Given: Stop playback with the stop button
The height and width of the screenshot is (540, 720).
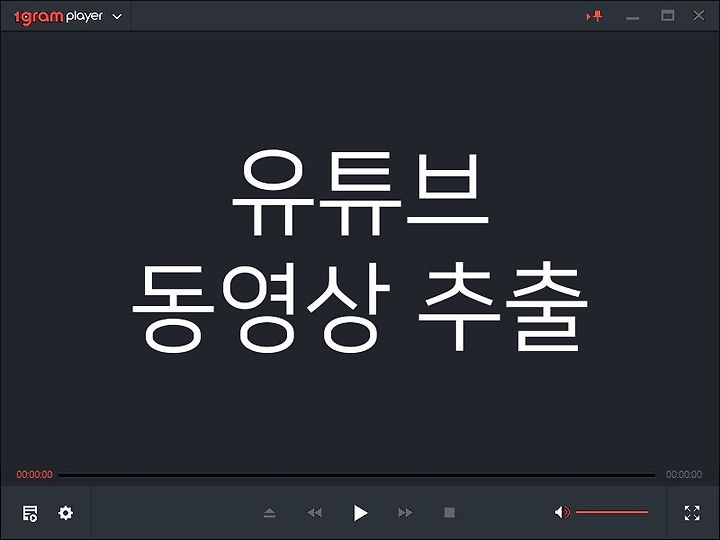Looking at the screenshot, I should point(450,512).
